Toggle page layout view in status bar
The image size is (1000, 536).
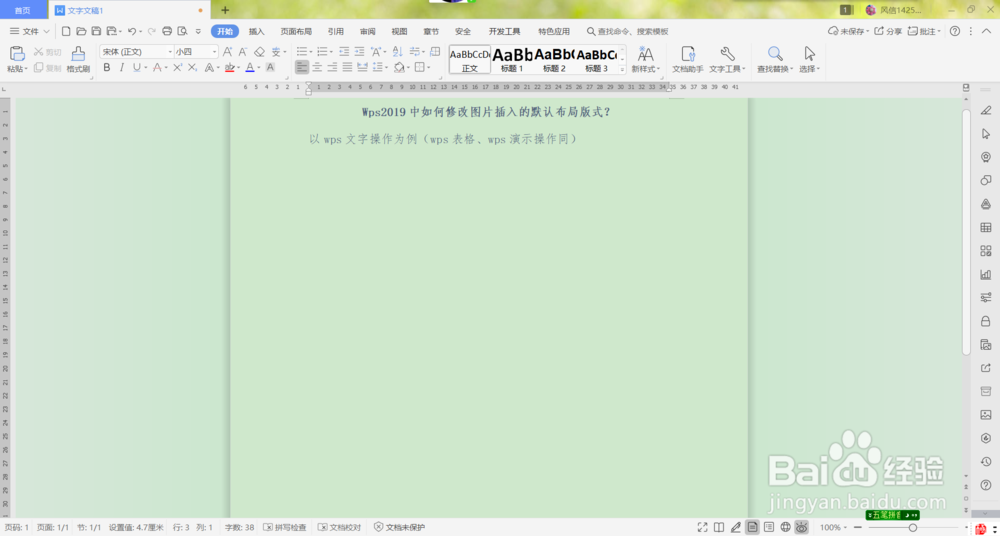753,527
